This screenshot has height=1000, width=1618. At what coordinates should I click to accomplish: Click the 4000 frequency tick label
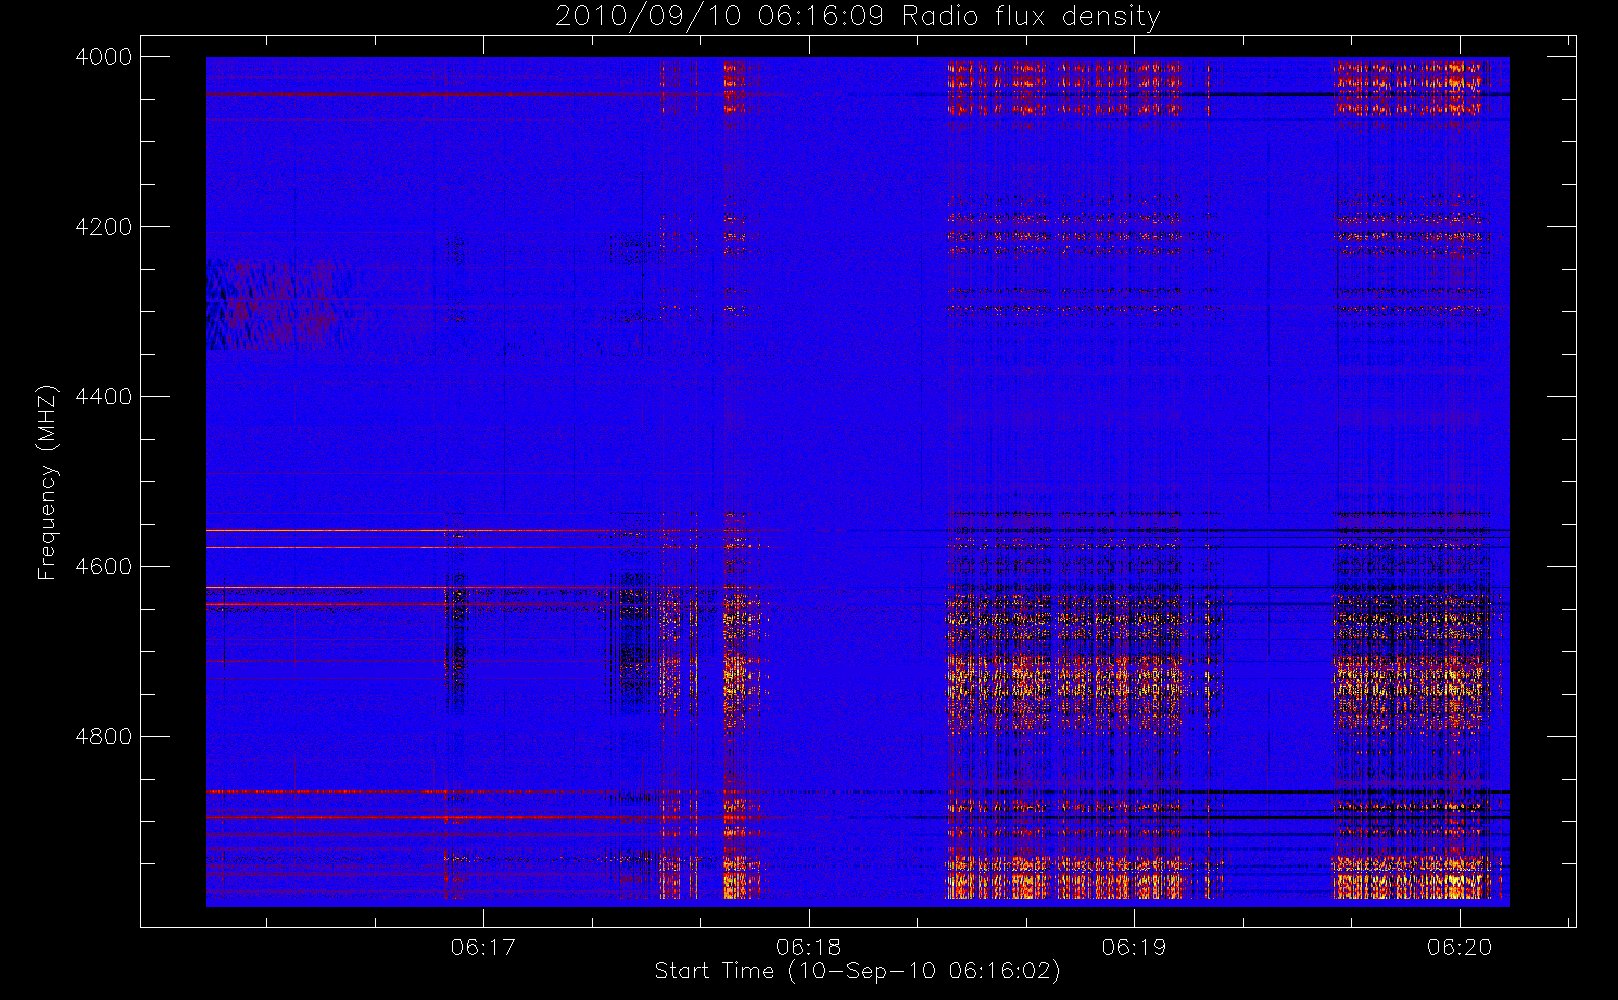[x=104, y=57]
